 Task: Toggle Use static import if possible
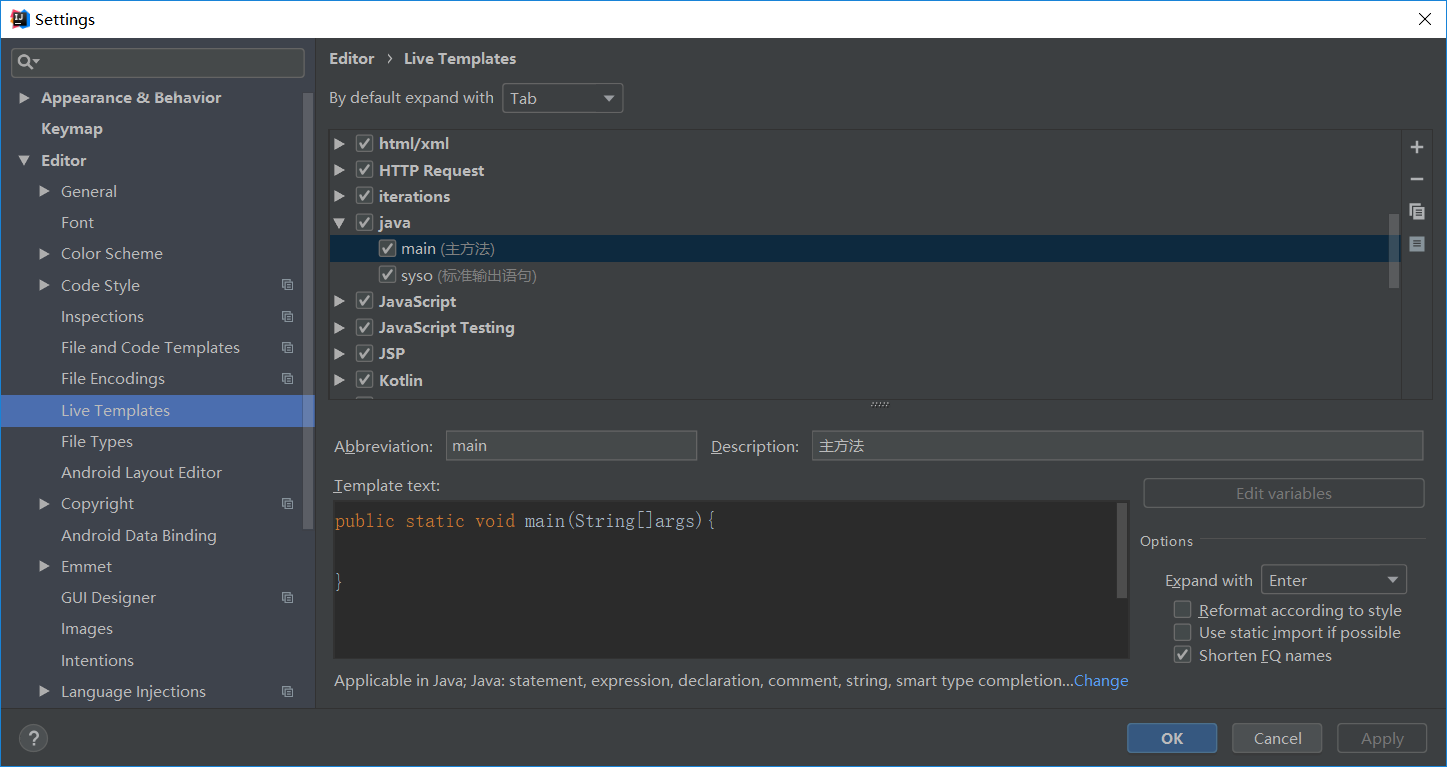pyautogui.click(x=1183, y=632)
